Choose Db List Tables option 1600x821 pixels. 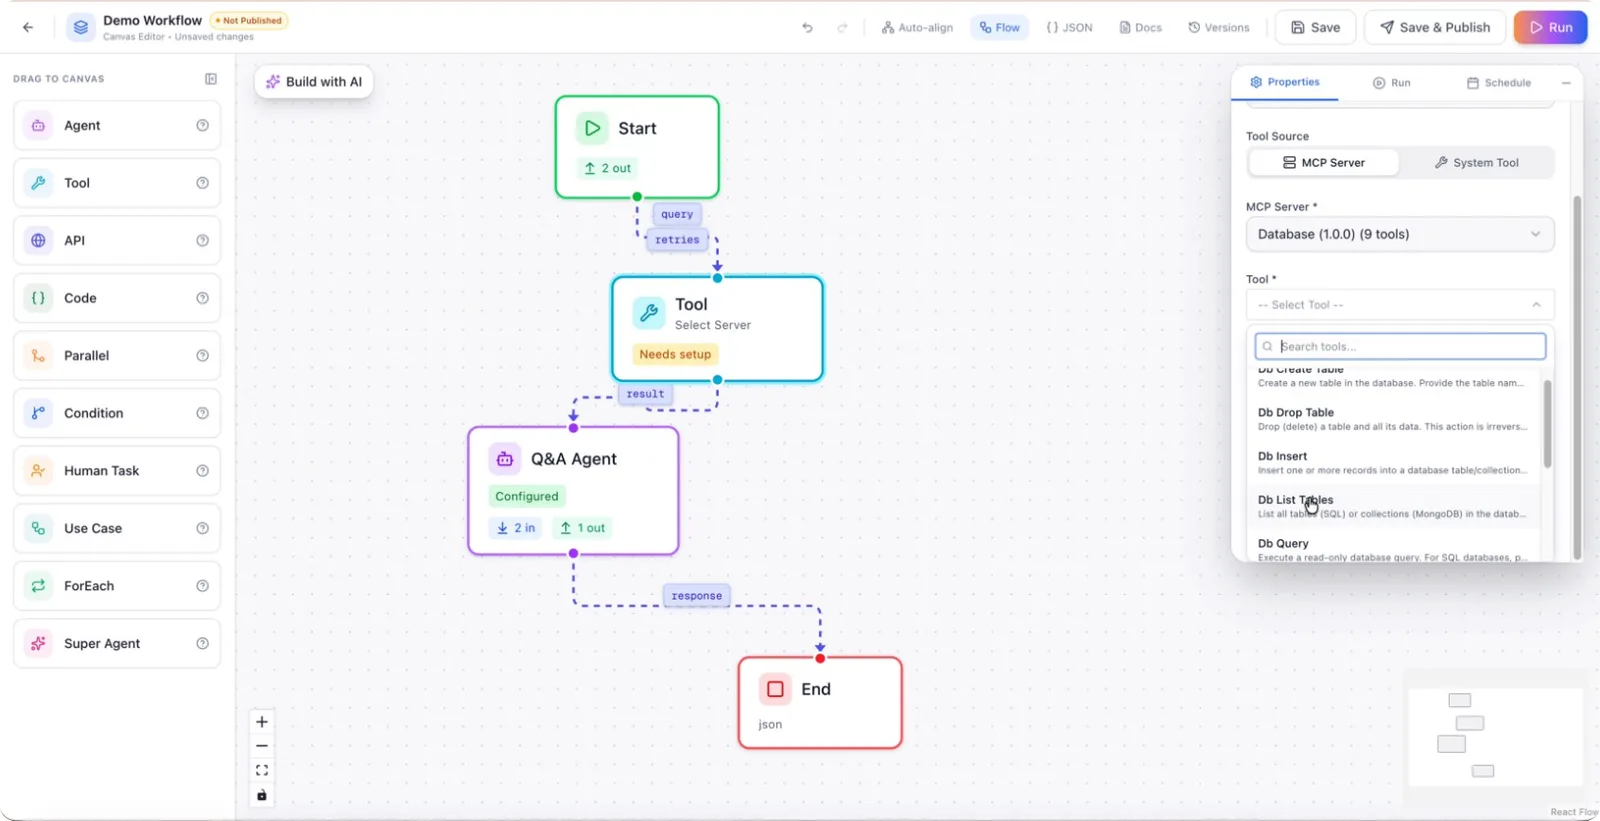(x=1392, y=506)
